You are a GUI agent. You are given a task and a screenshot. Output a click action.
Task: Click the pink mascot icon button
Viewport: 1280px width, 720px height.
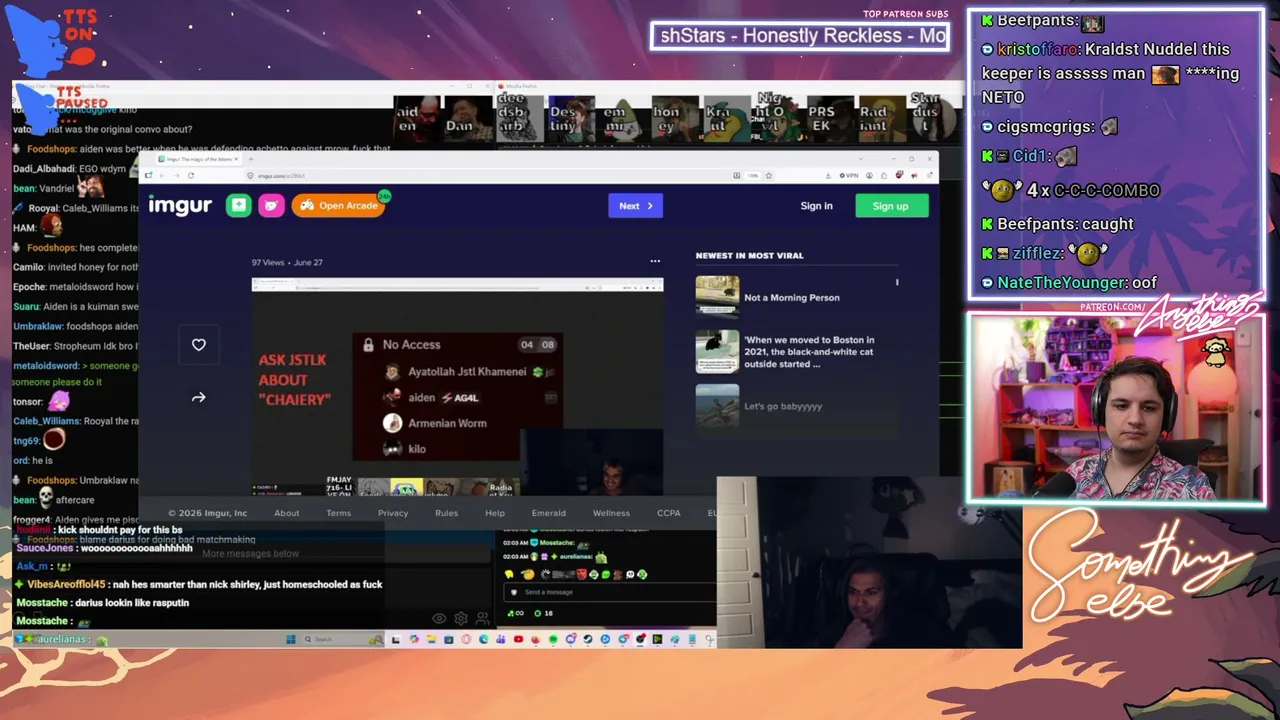click(271, 205)
